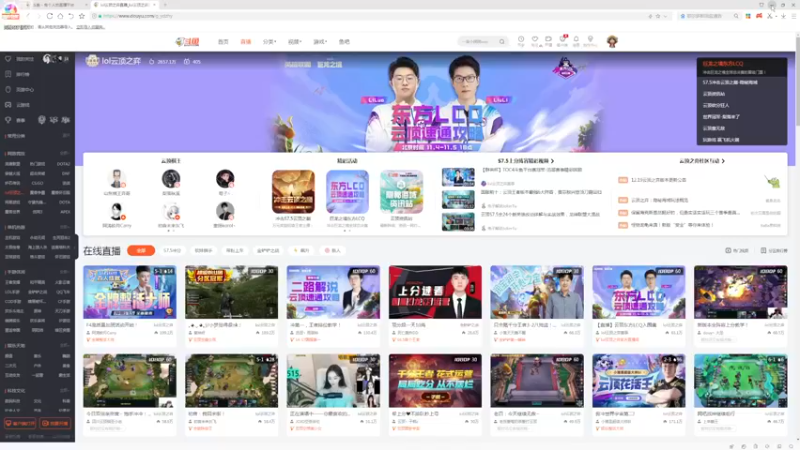Image resolution: width=800 pixels, height=450 pixels.
Task: Click the first S7.5 video thumbnail
Action: (x=458, y=177)
